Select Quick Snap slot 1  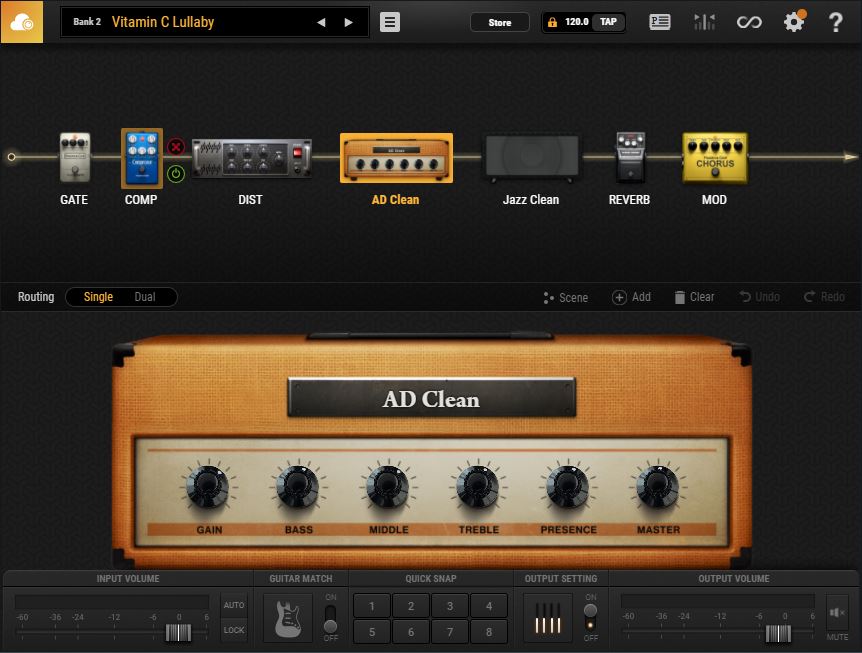pos(372,606)
